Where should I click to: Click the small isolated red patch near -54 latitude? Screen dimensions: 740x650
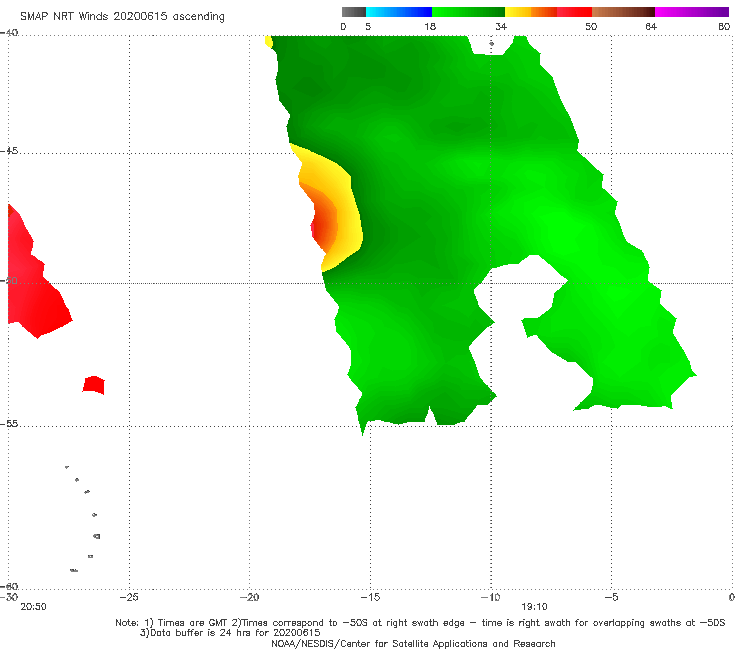pyautogui.click(x=94, y=385)
